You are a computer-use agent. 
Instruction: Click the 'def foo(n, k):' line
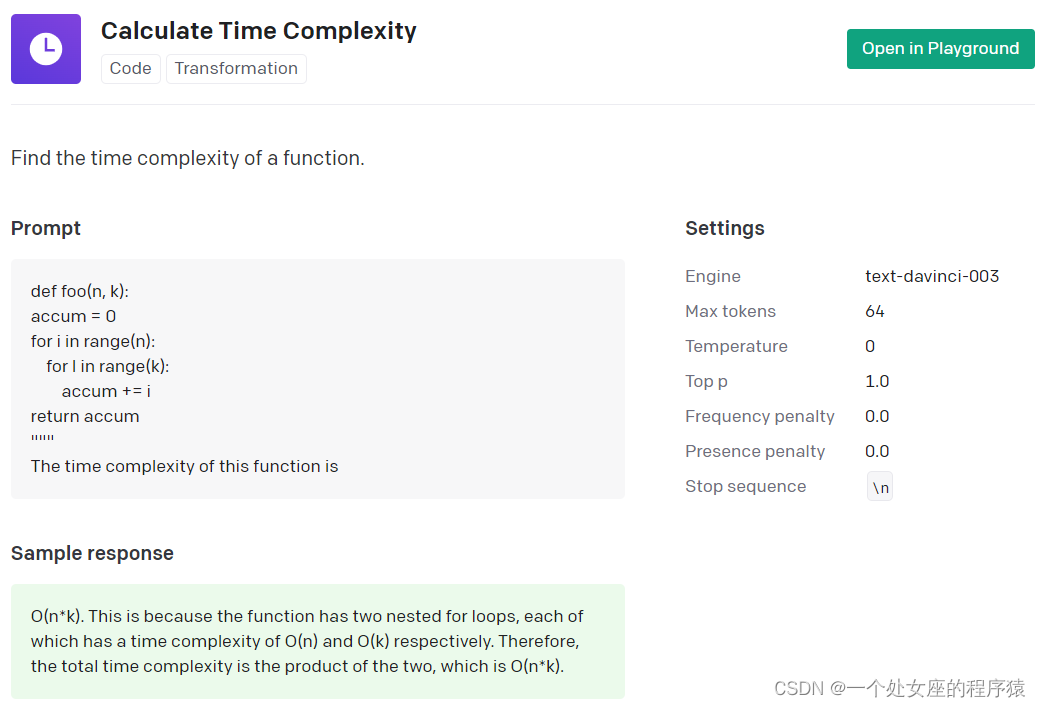[80, 291]
